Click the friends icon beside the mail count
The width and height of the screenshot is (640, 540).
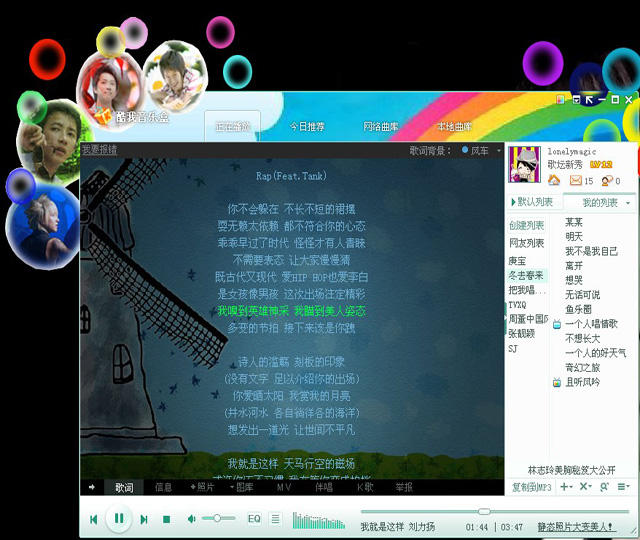coord(606,180)
